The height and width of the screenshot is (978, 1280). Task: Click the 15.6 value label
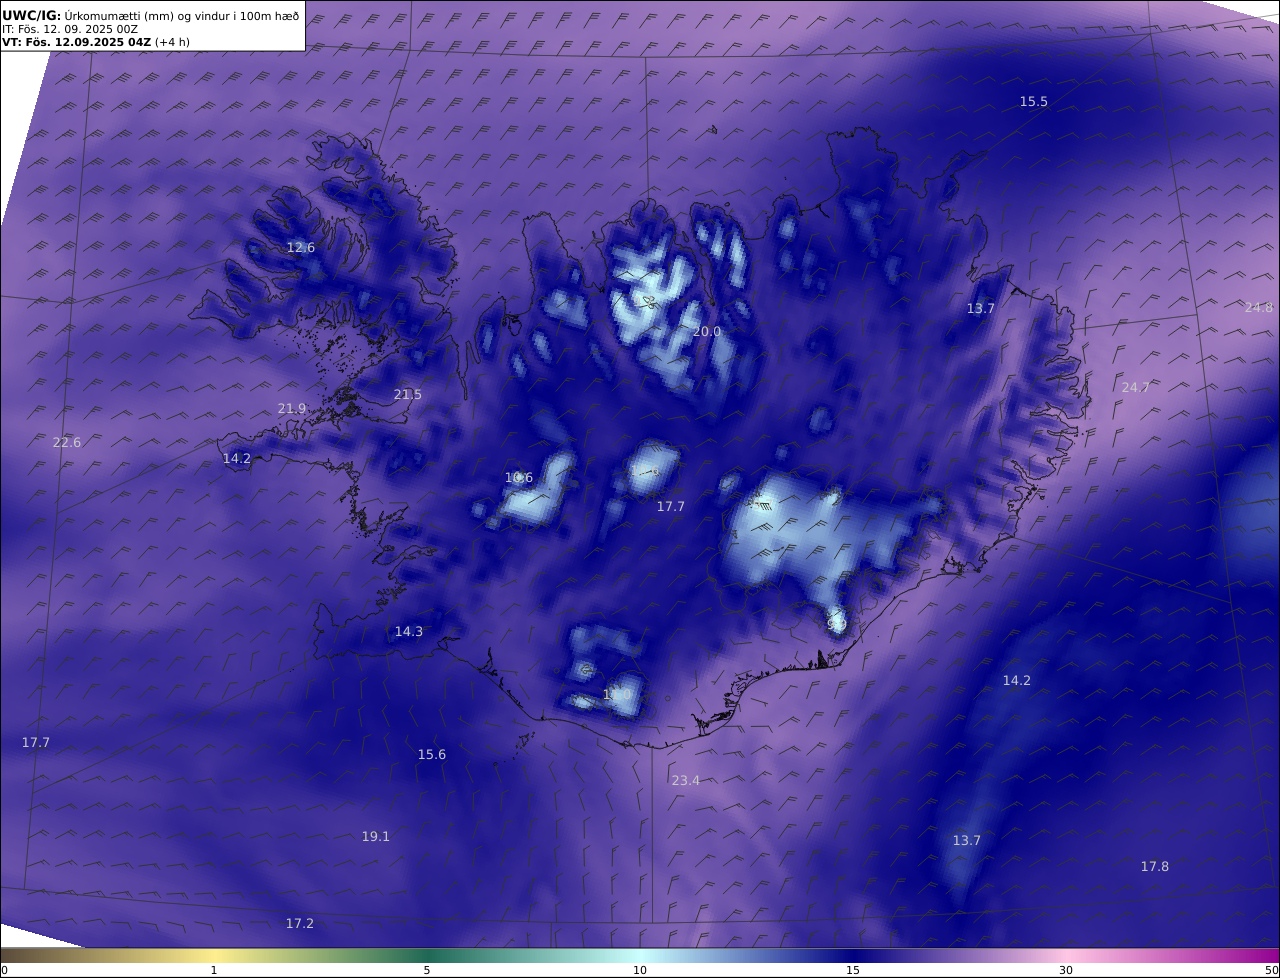coord(431,755)
